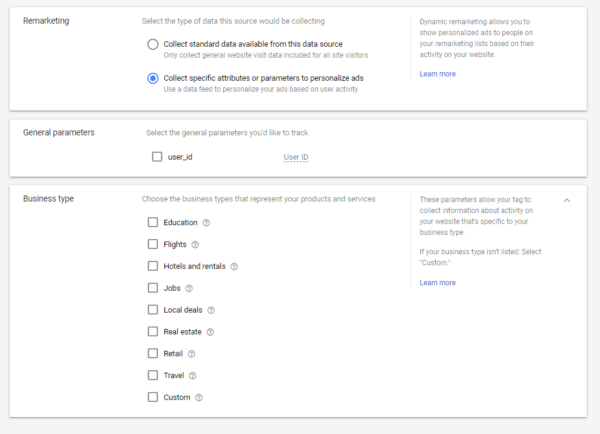Image resolution: width=600 pixels, height=434 pixels.
Task: Open help icon next to Education
Action: 206,223
